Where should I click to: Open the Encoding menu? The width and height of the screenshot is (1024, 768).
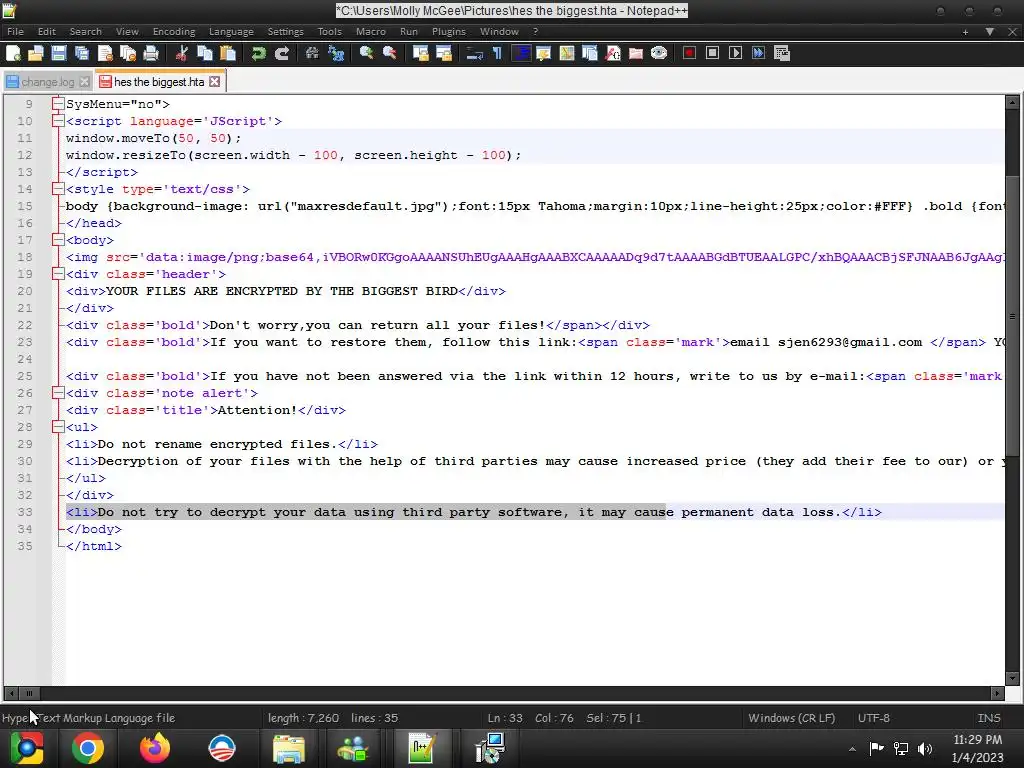click(x=174, y=31)
